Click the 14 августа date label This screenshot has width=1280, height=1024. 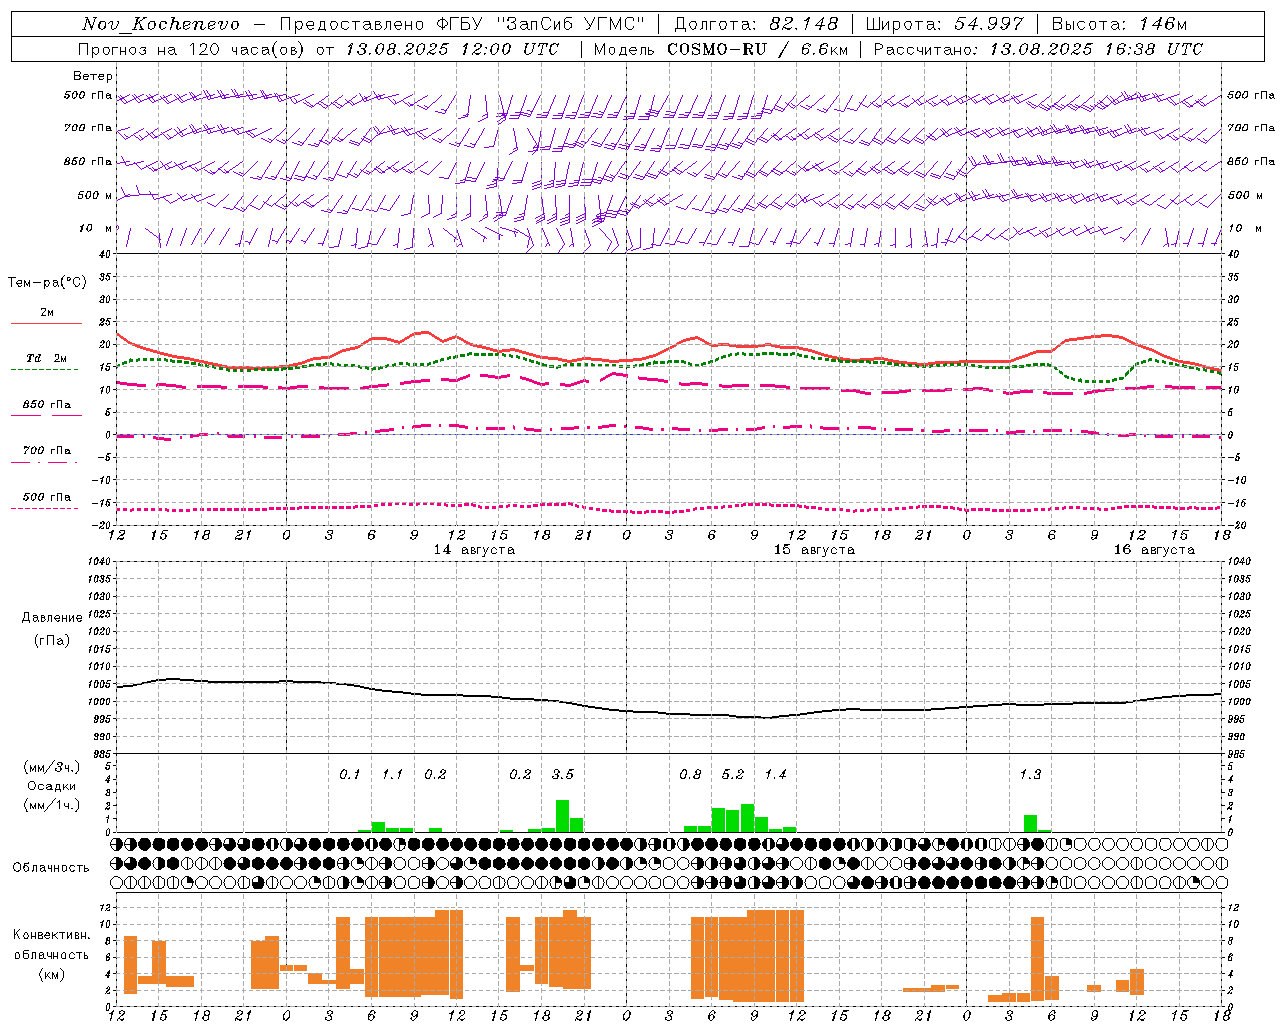(x=474, y=550)
